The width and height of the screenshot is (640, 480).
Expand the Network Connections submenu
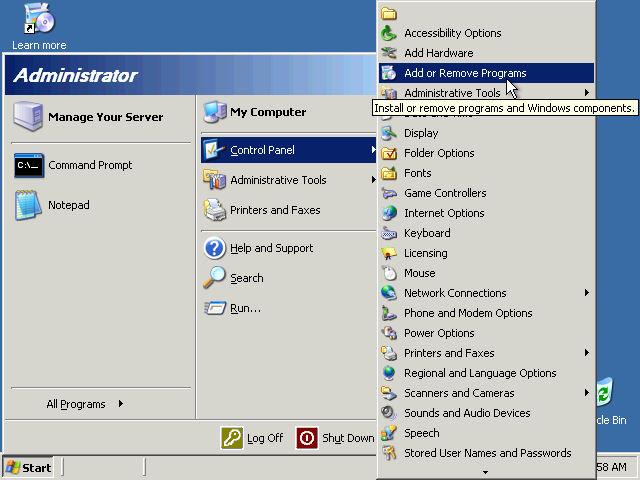point(586,293)
